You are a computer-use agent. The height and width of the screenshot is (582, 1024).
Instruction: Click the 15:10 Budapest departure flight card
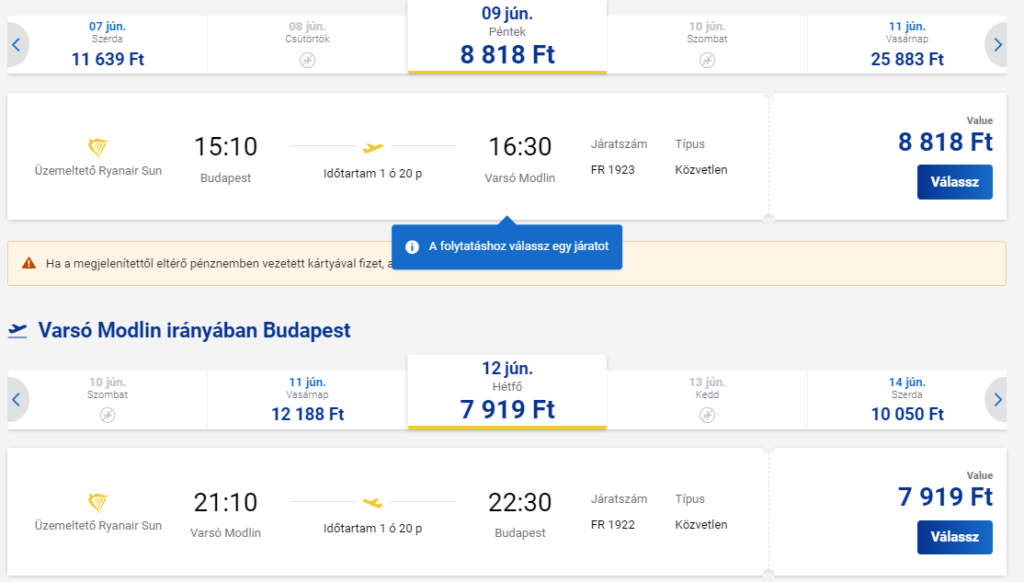click(388, 157)
